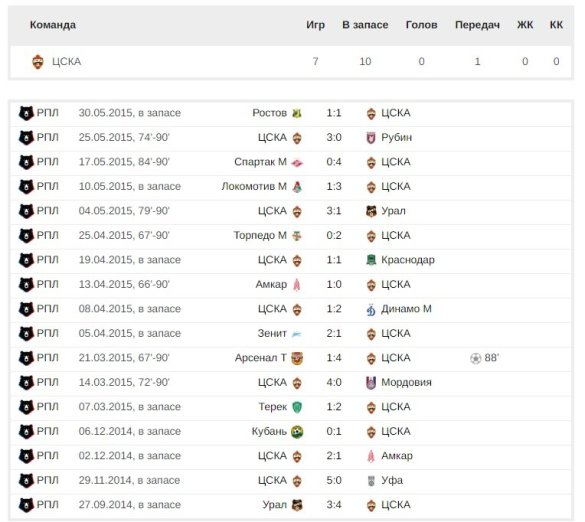Click the Rostov club crest icon
This screenshot has width=585, height=522.
point(297,113)
